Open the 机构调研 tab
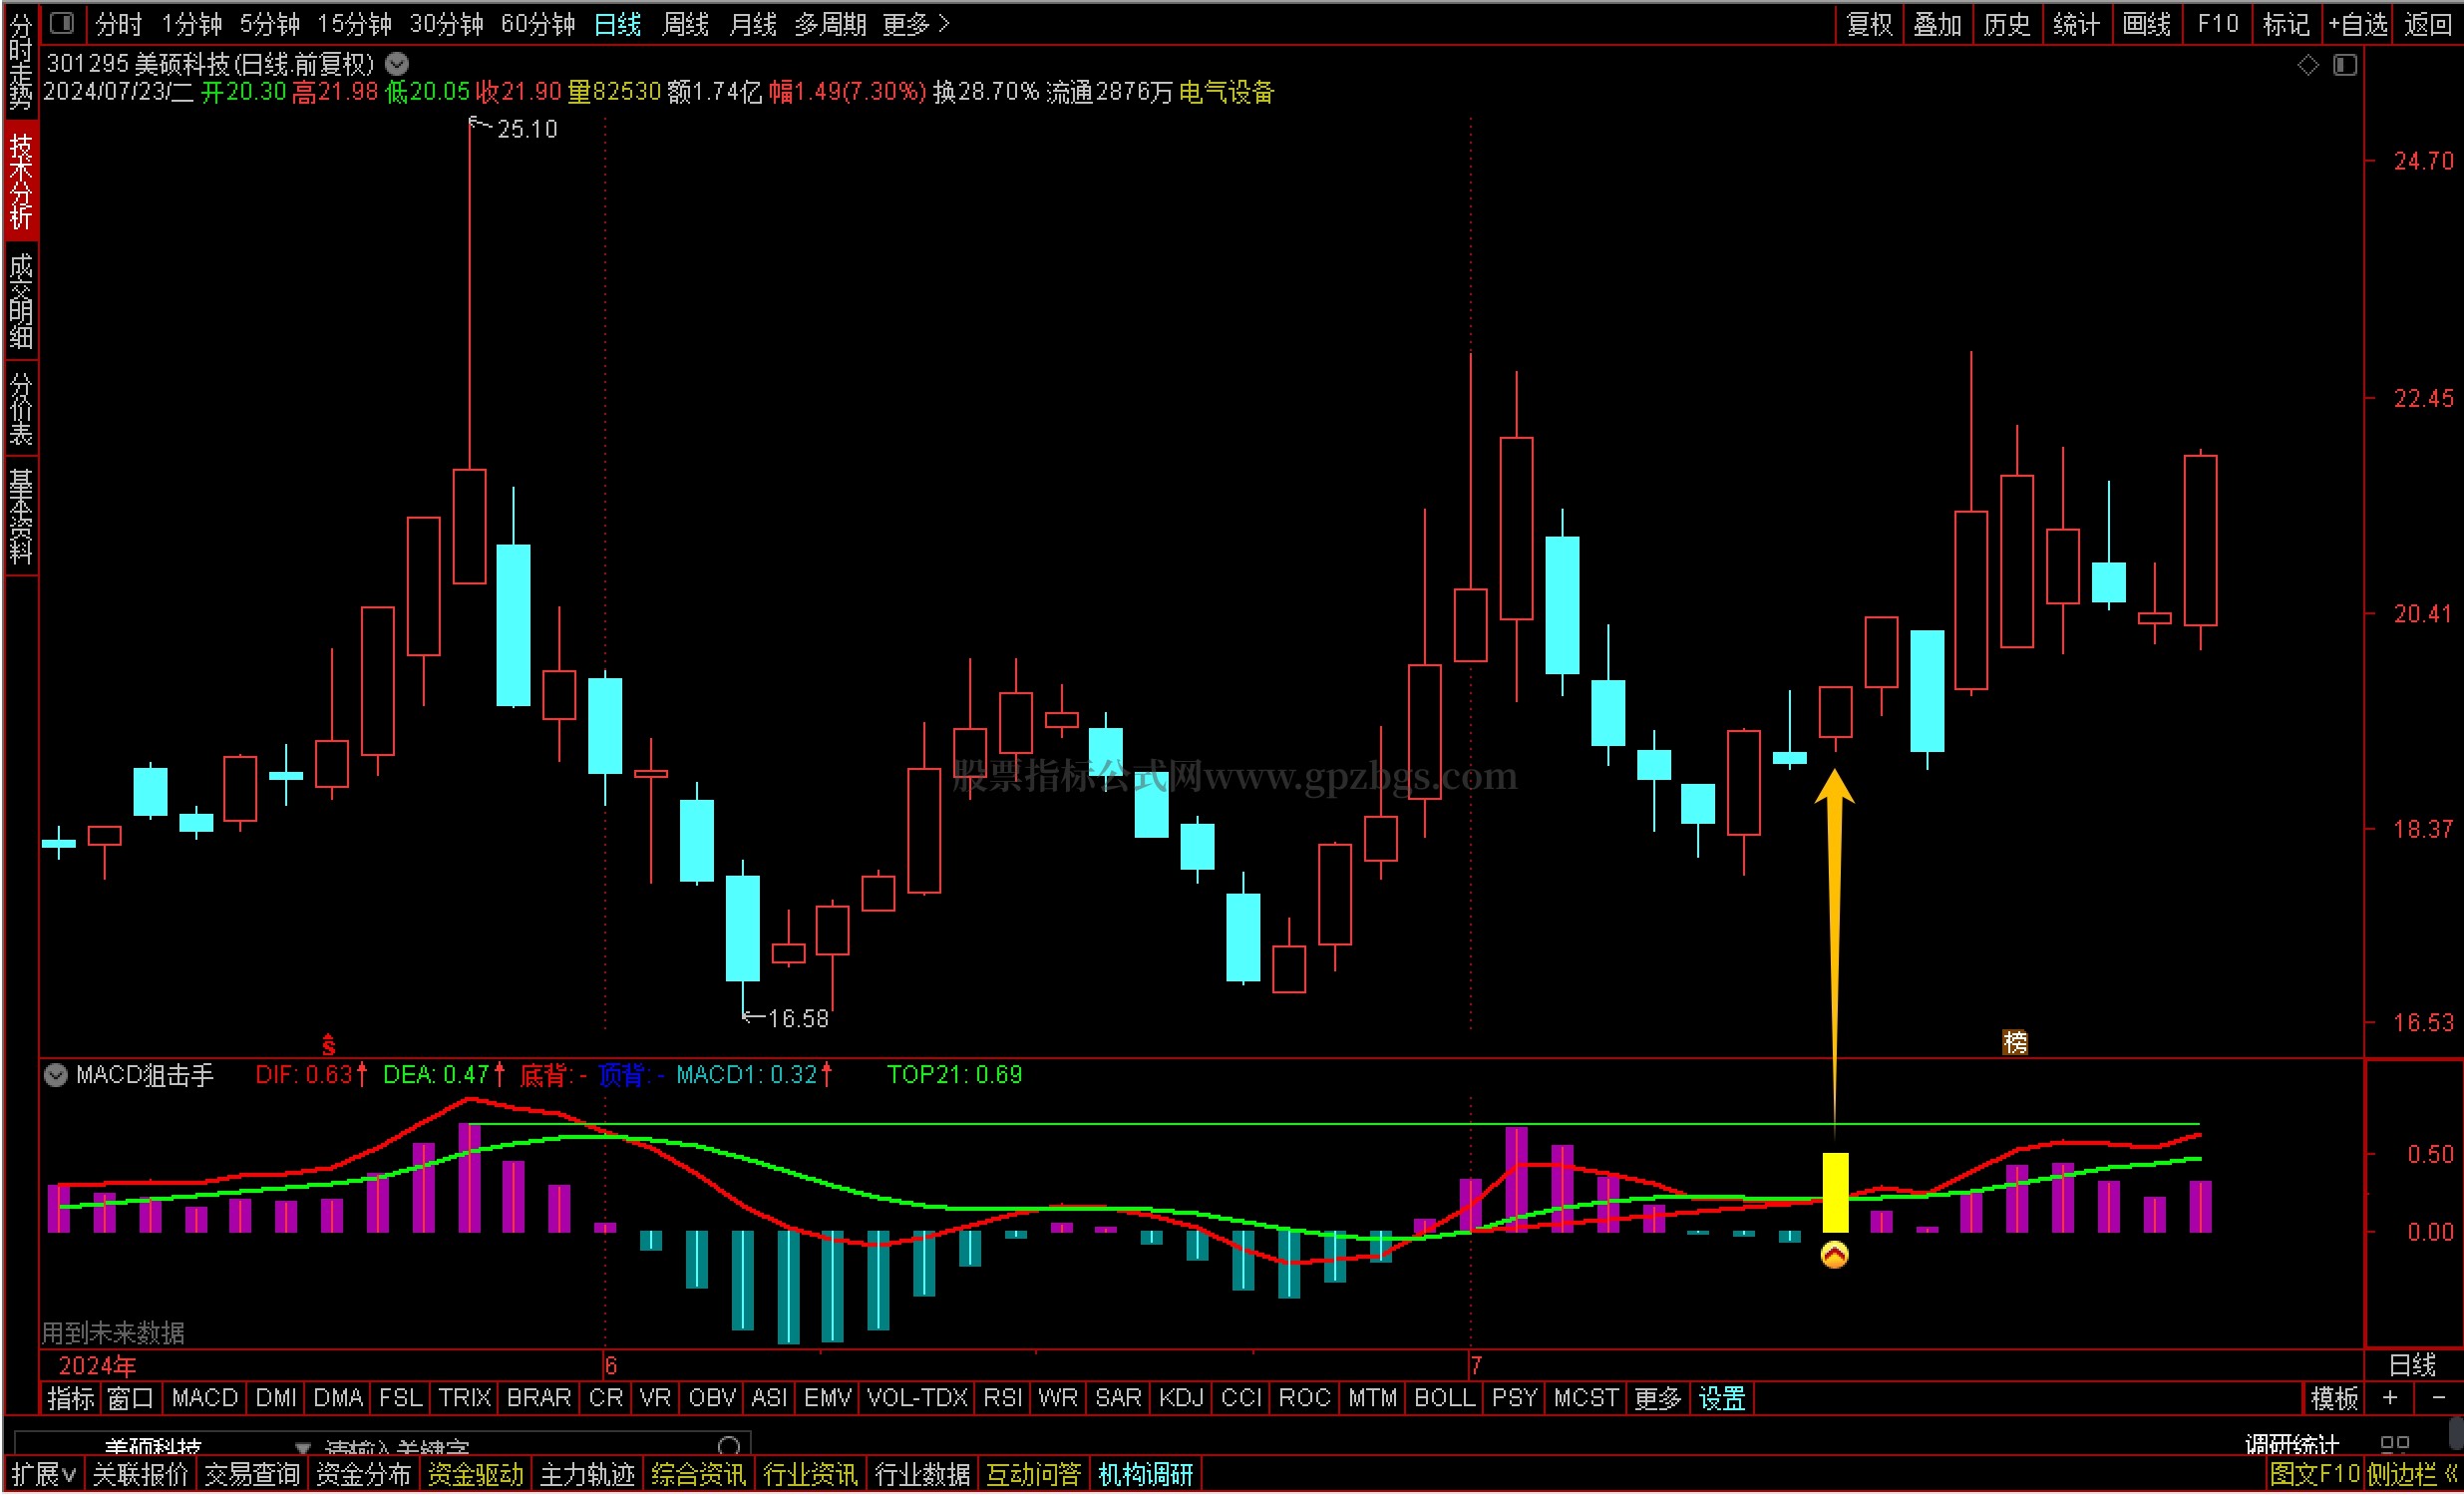The height and width of the screenshot is (1495, 2464). (1145, 1474)
